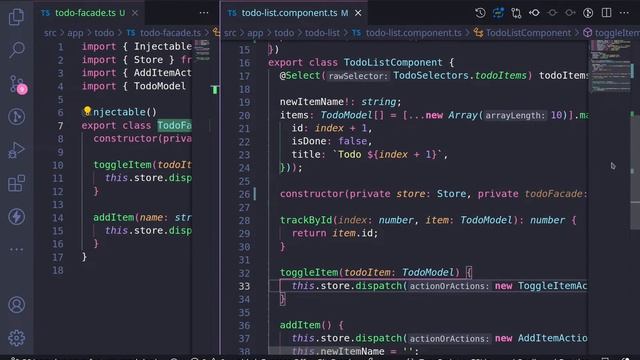Open the Manage settings gear
This screenshot has width=640, height=360.
[16, 338]
